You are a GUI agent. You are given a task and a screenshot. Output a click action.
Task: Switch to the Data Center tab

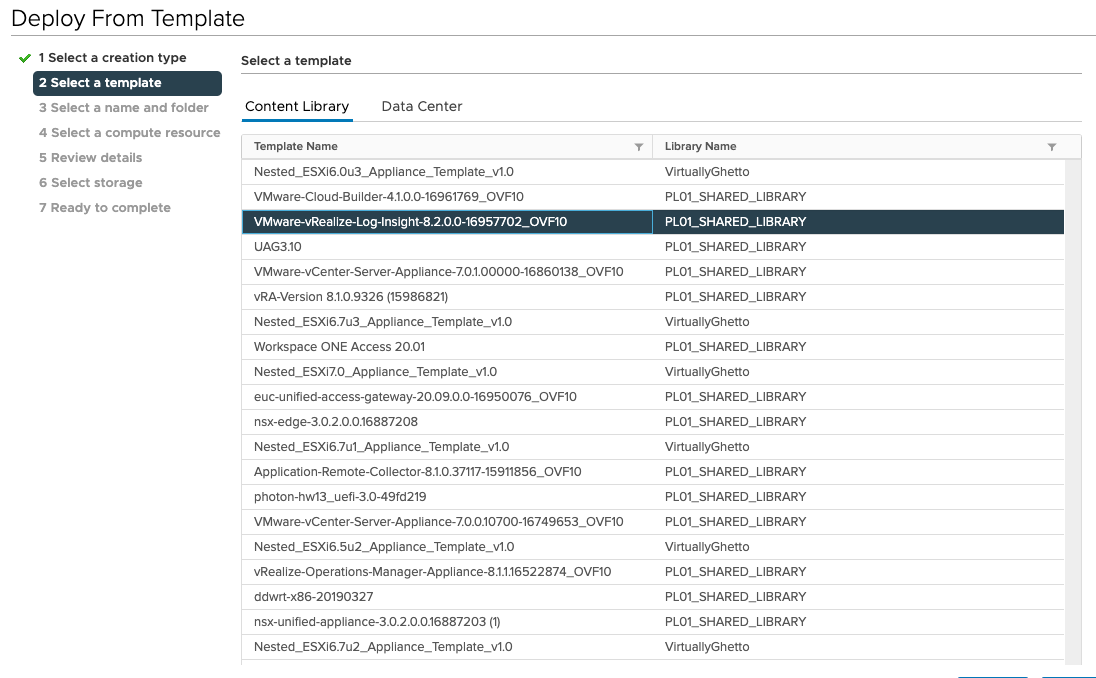click(421, 106)
